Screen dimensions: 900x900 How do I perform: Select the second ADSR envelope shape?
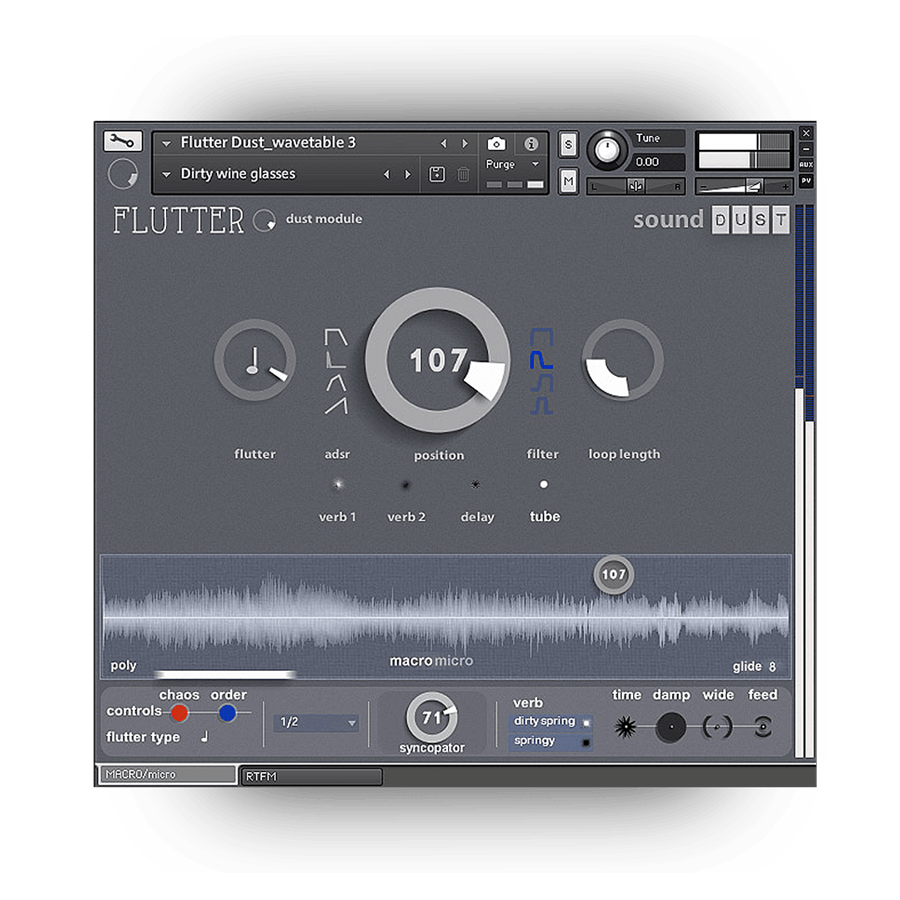336,360
